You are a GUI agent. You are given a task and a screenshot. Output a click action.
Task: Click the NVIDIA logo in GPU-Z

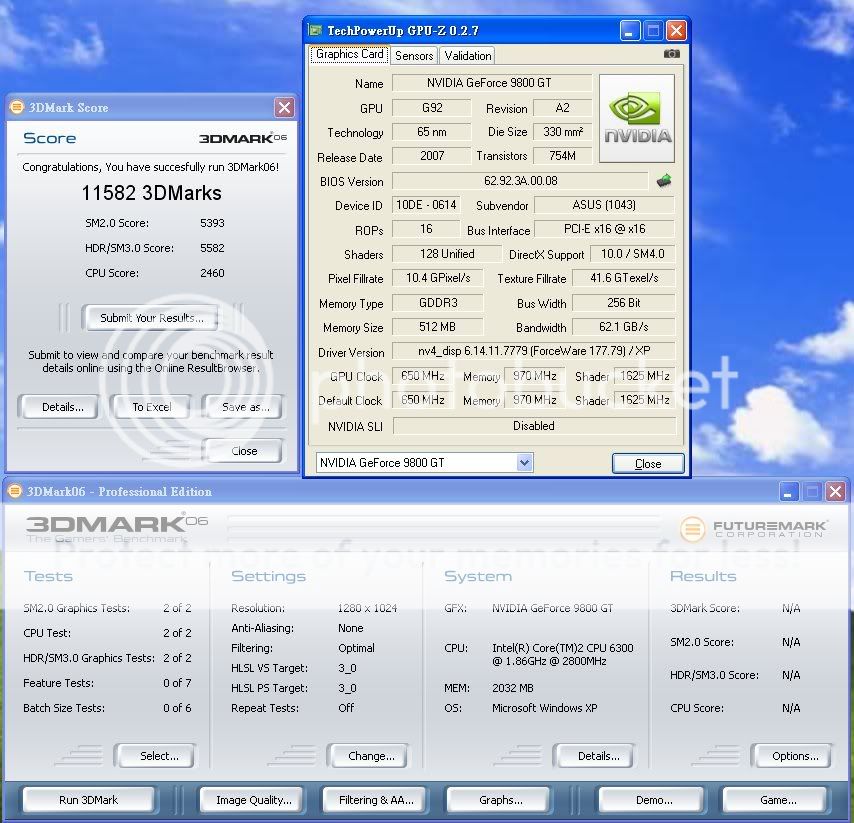[x=636, y=119]
